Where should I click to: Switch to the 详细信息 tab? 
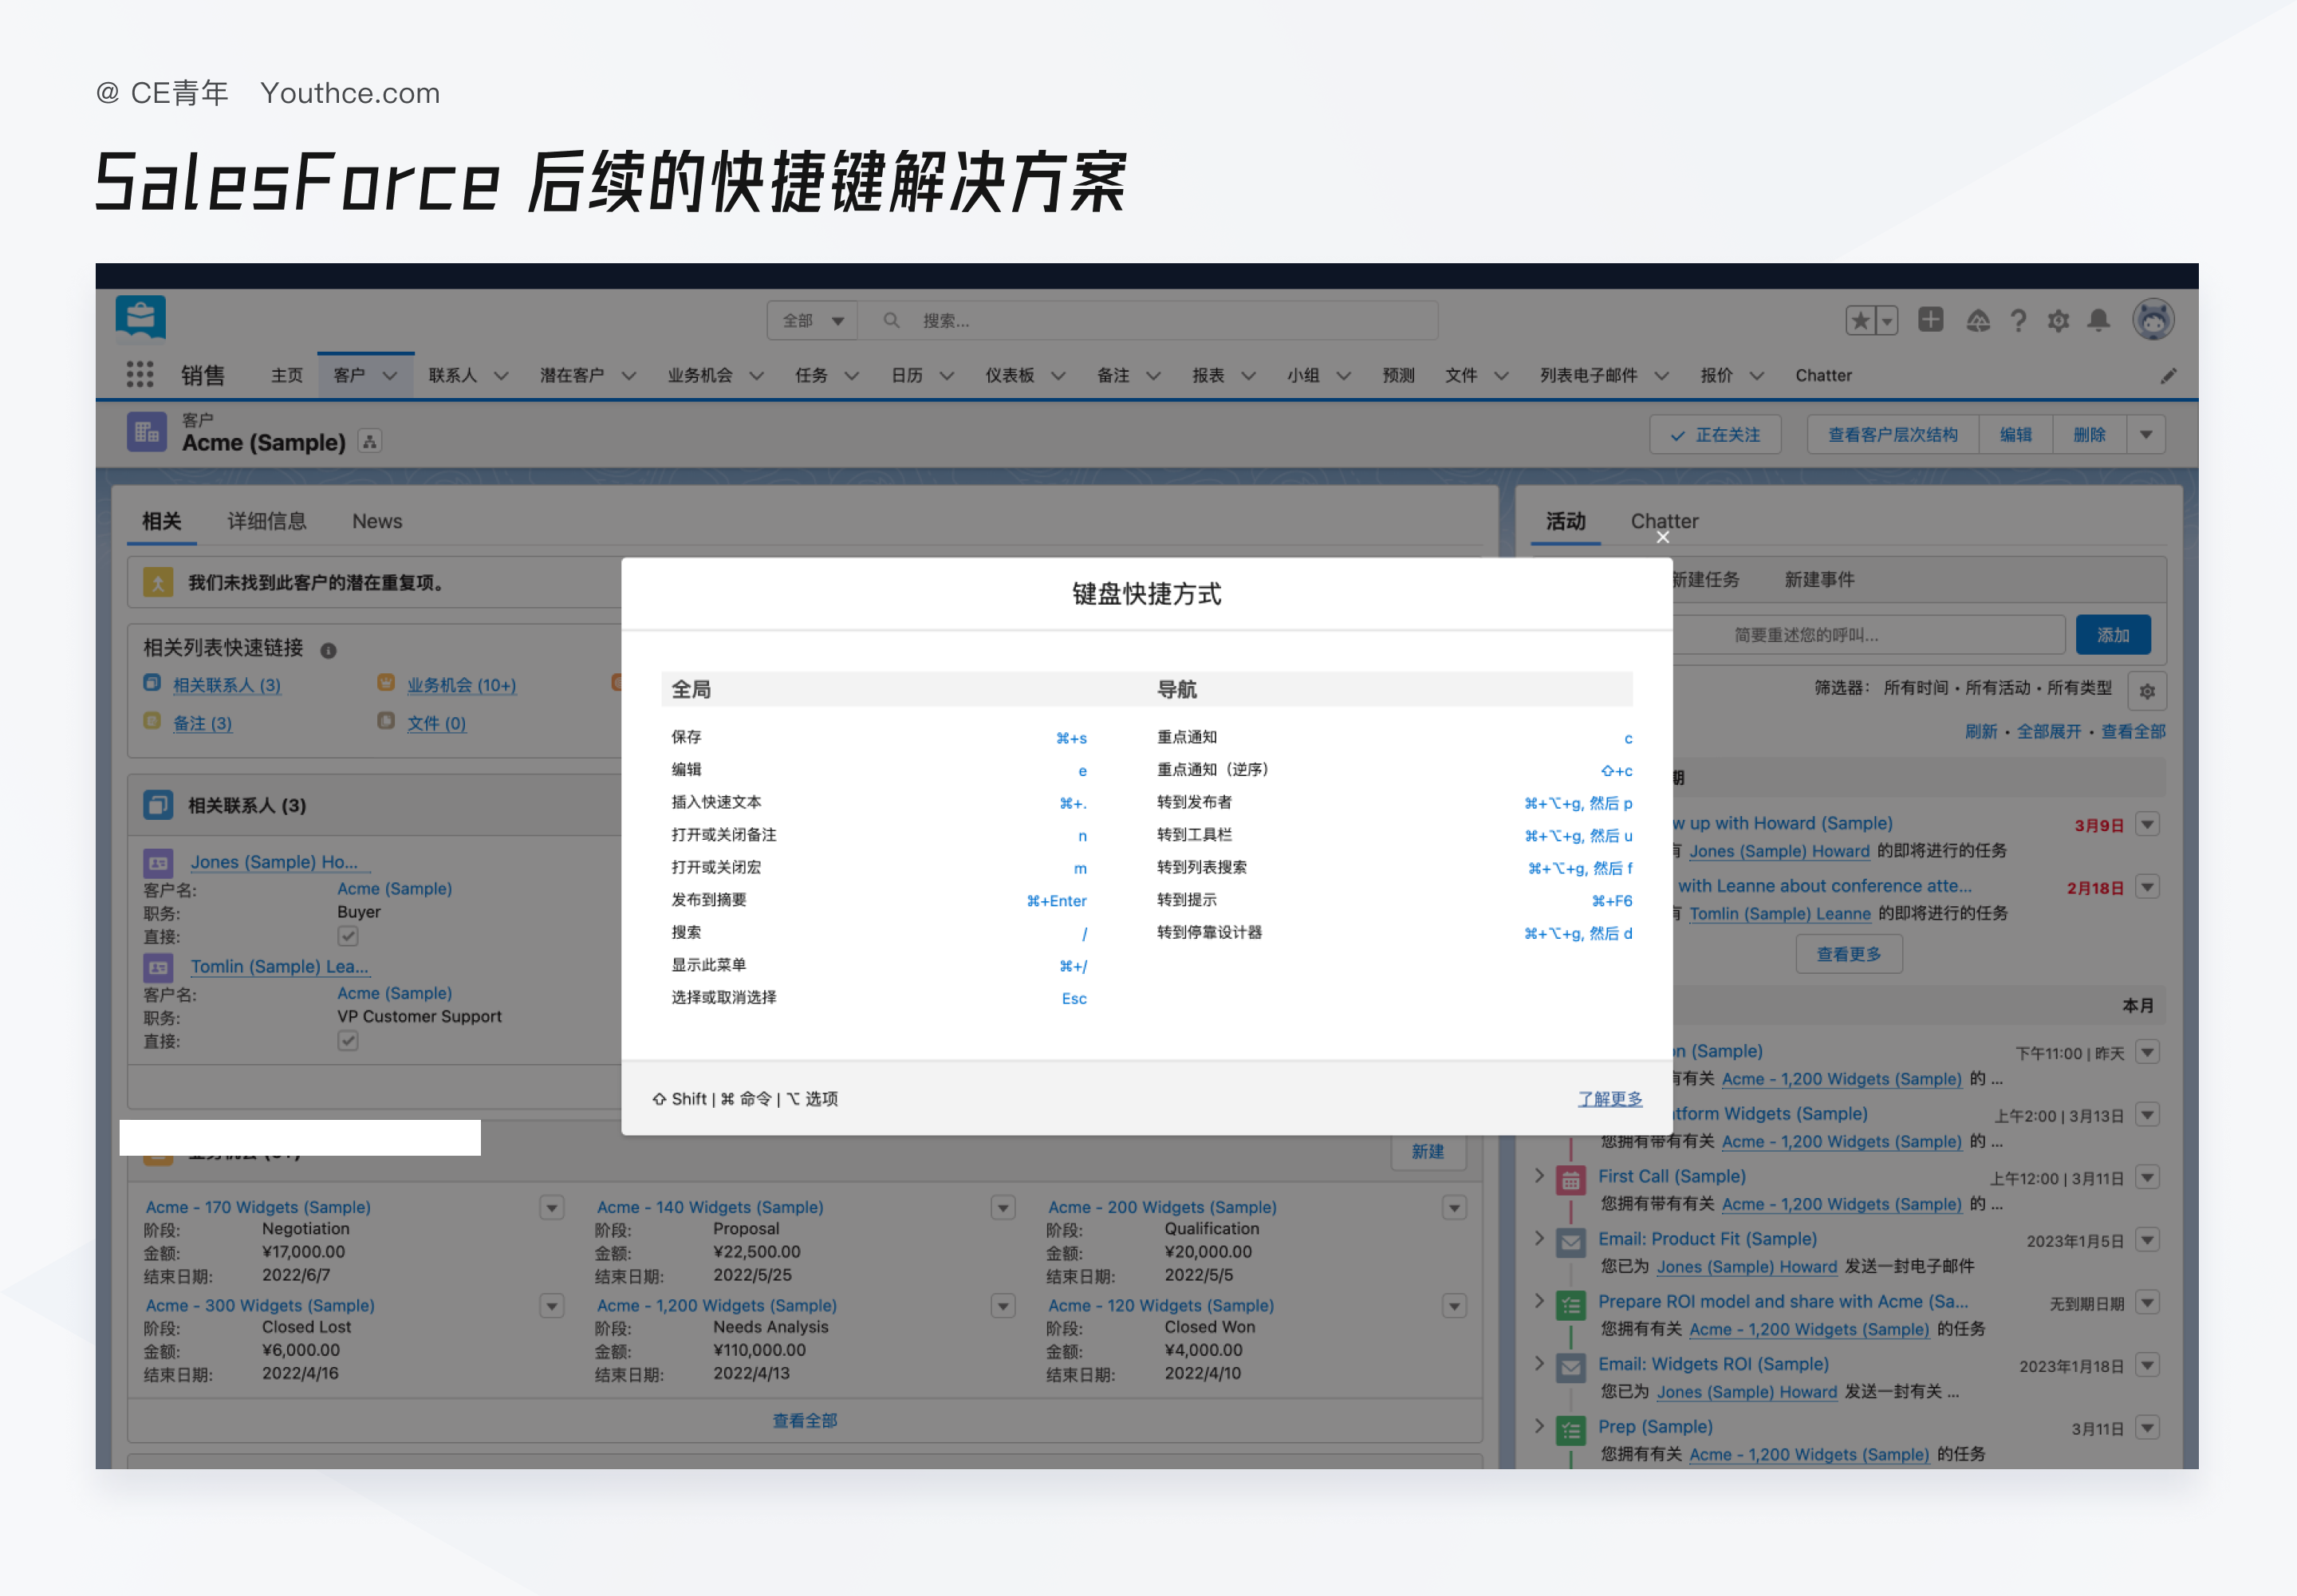tap(267, 521)
